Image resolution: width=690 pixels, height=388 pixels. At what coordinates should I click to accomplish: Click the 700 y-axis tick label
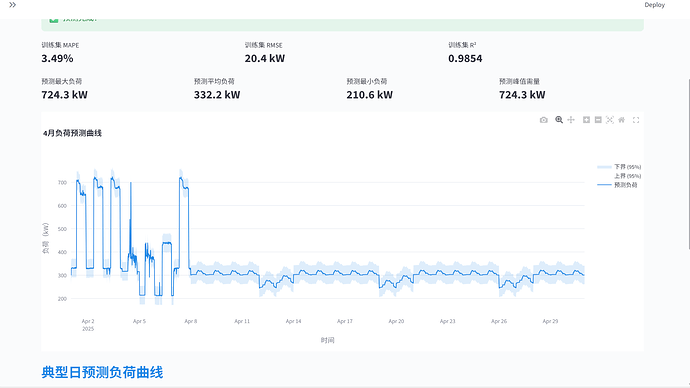[62, 183]
